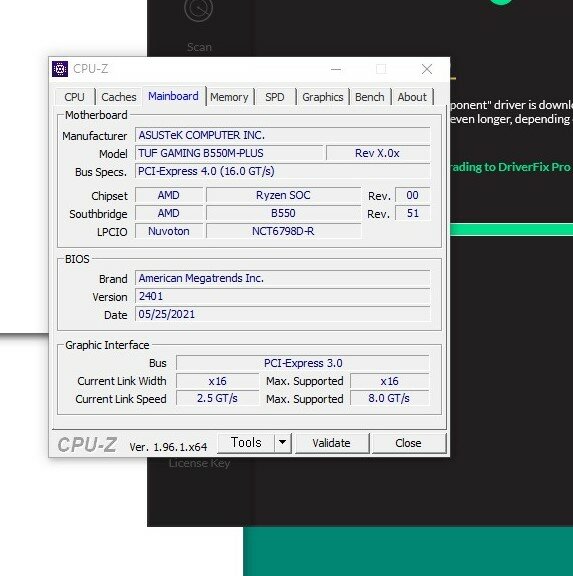The width and height of the screenshot is (573, 576).
Task: Open the Tools dropdown arrow
Action: [x=282, y=443]
